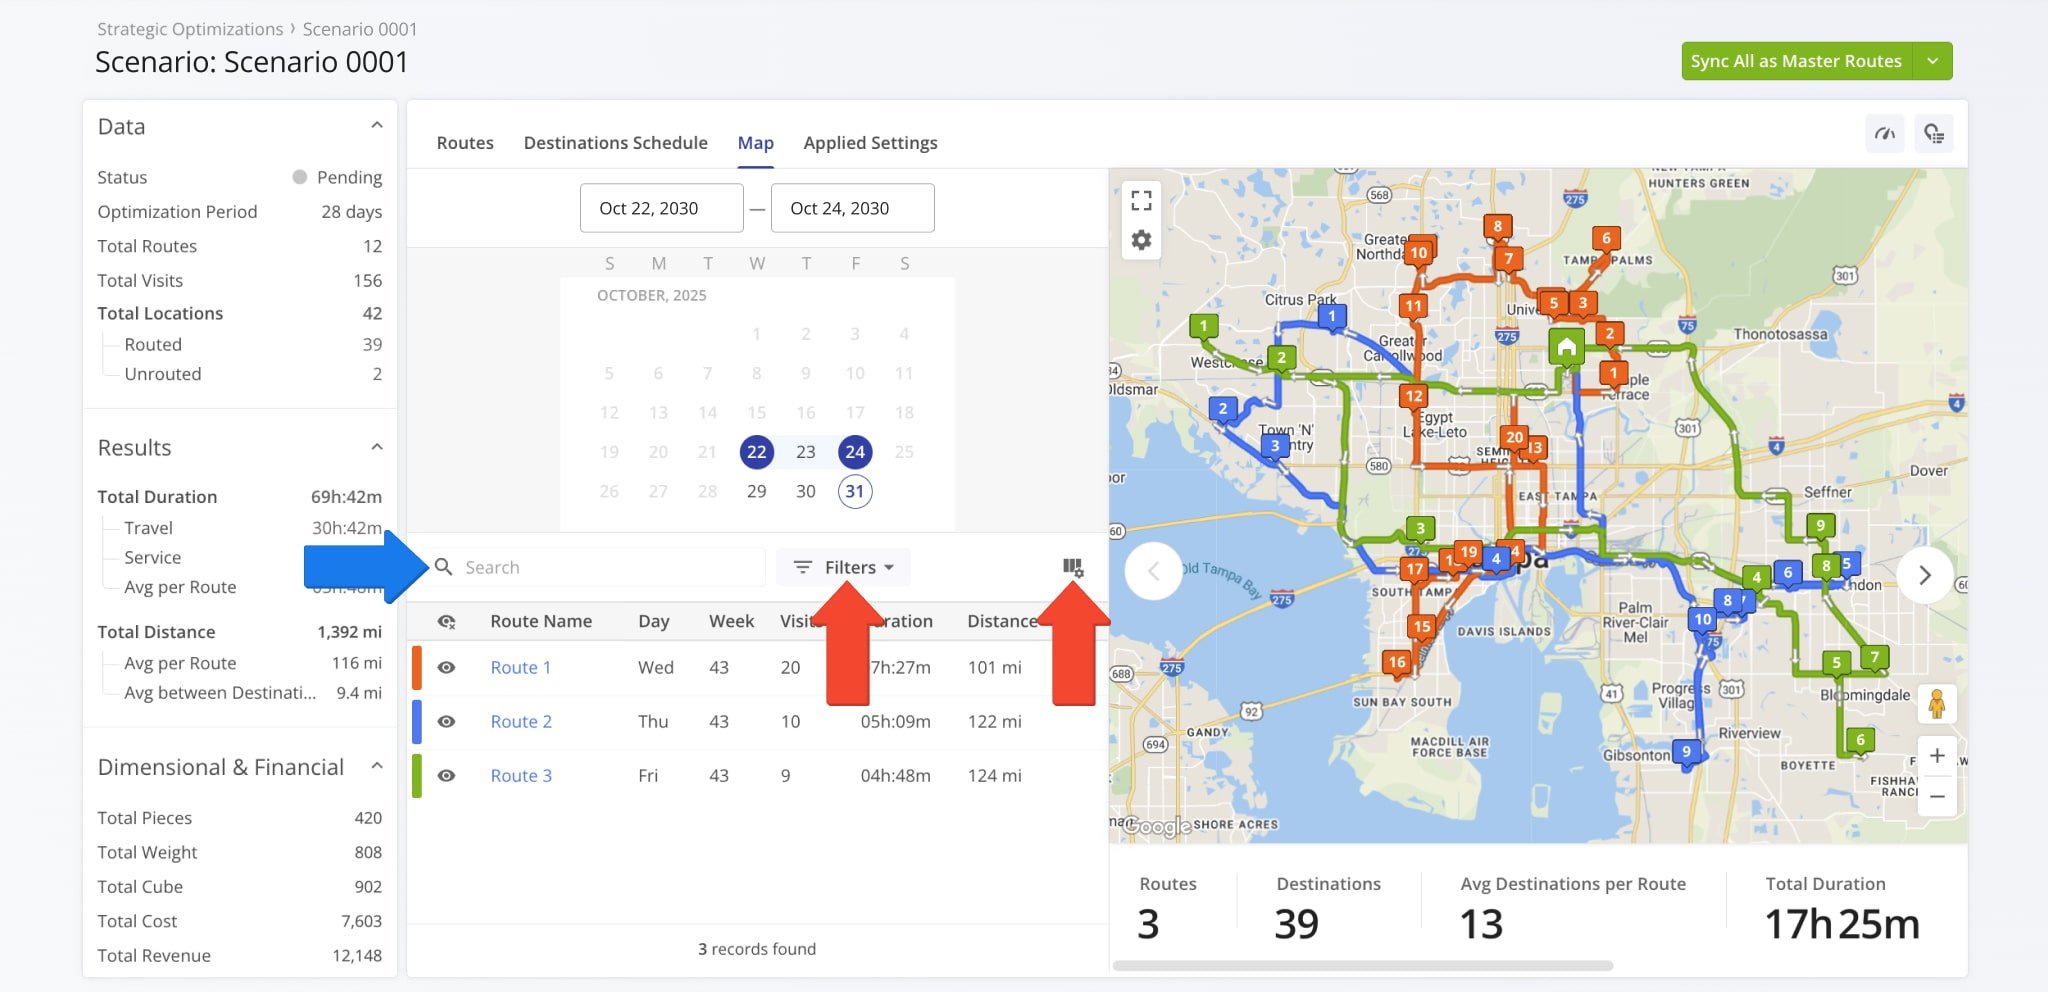Click the home depot marker on map
2048x992 pixels.
pos(1567,347)
